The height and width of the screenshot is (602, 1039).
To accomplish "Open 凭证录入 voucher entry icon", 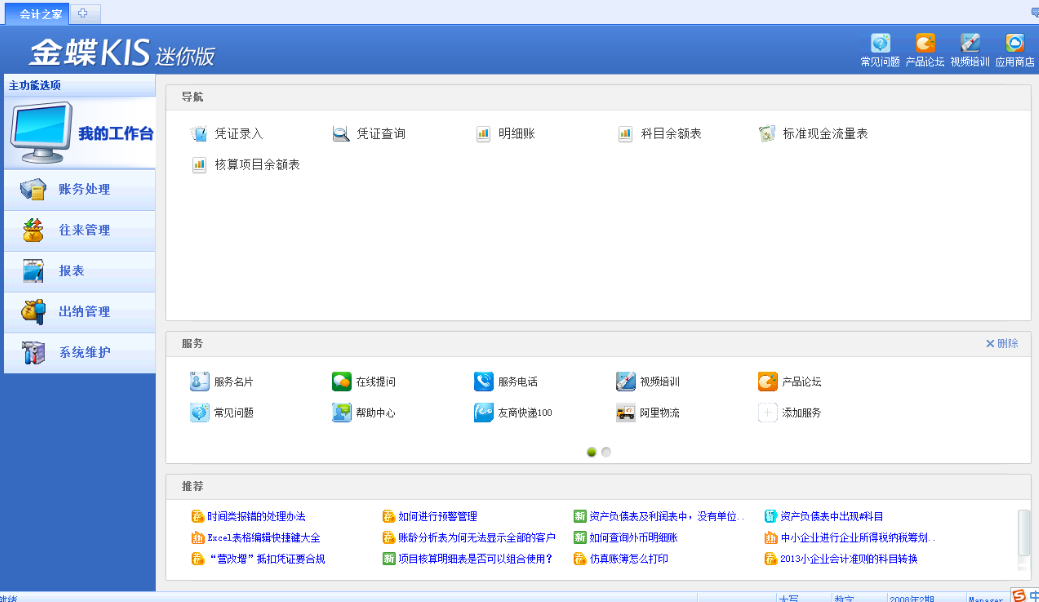I will click(x=199, y=134).
